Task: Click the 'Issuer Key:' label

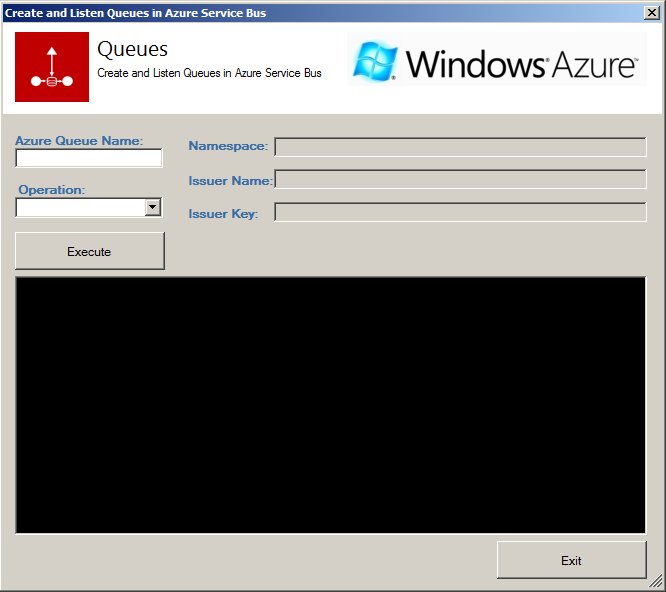Action: click(x=223, y=213)
